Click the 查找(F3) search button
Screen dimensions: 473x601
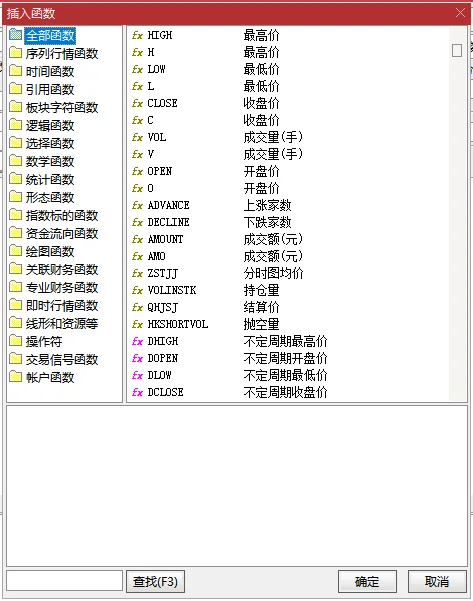point(155,581)
